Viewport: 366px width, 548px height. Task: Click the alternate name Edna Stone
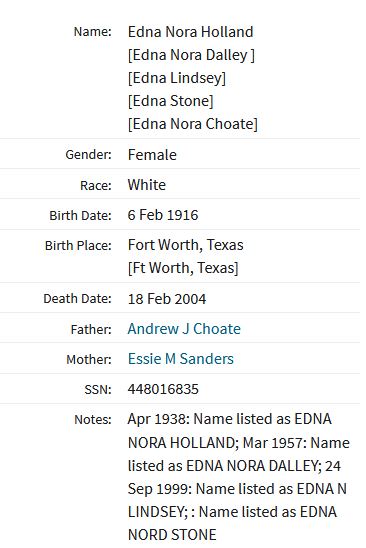point(170,101)
